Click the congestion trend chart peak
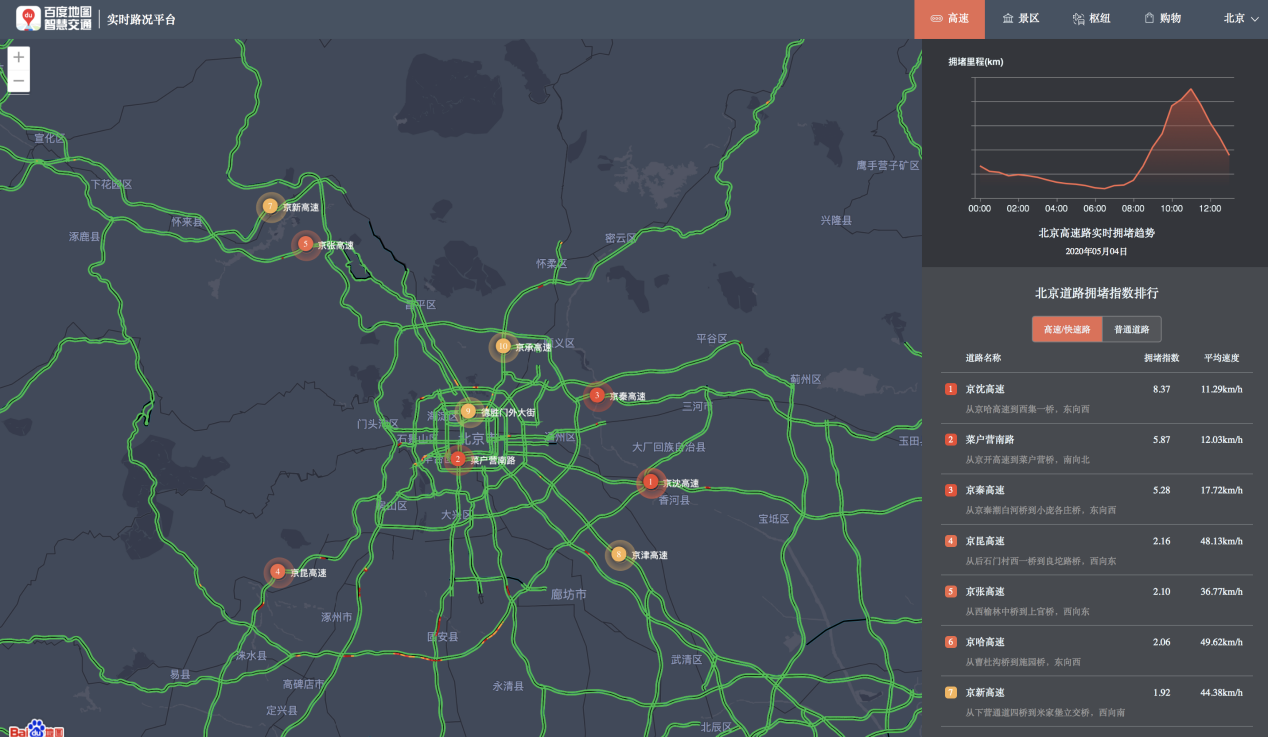Viewport: 1268px width, 737px height. [1190, 89]
